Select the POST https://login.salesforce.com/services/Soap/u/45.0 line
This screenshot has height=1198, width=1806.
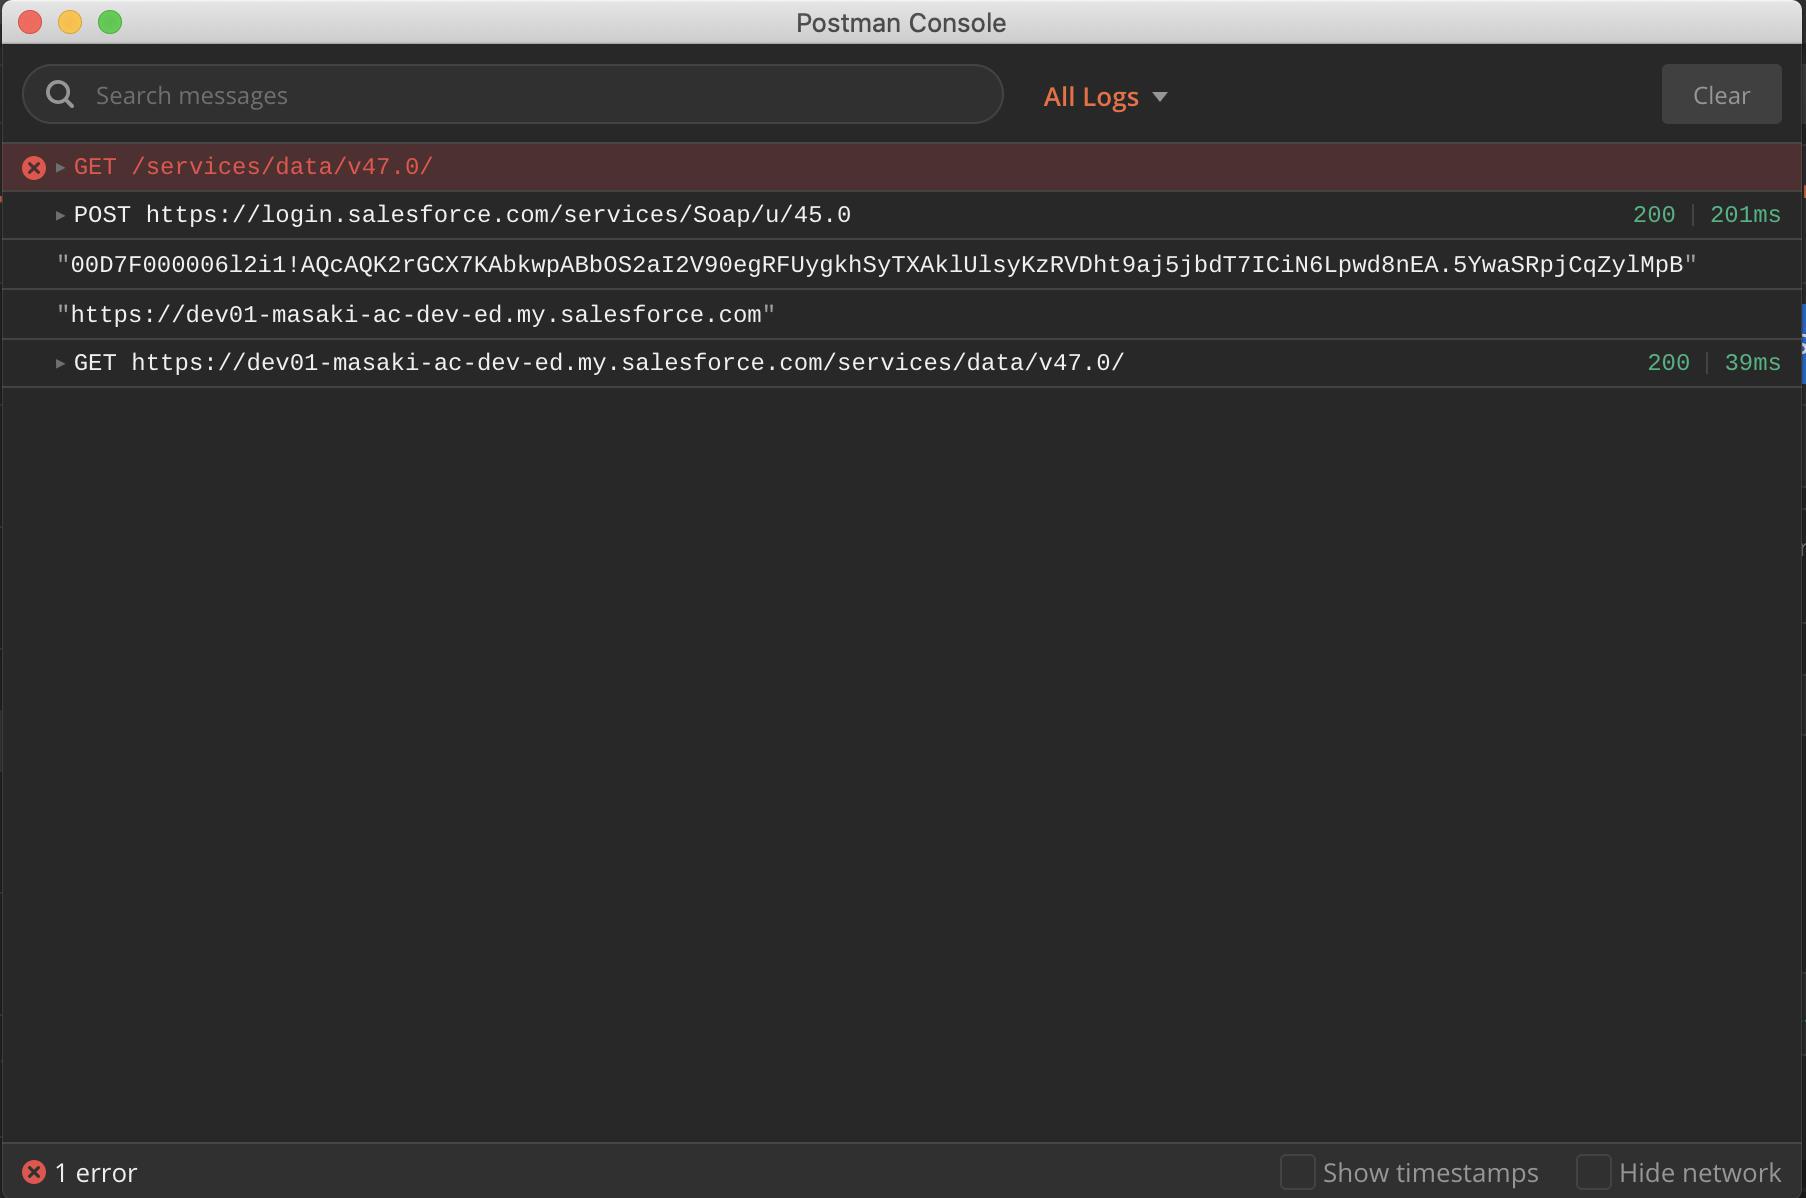click(x=462, y=215)
